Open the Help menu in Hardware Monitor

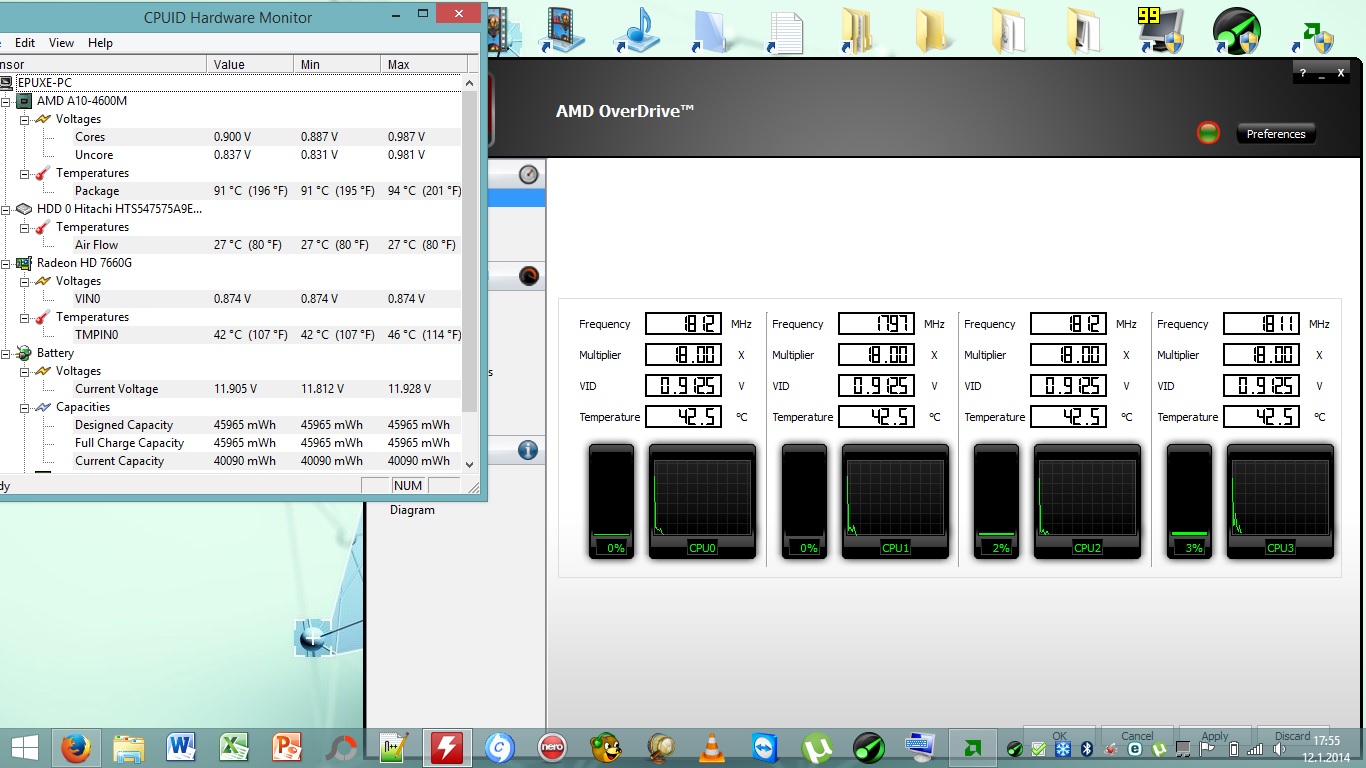(100, 43)
